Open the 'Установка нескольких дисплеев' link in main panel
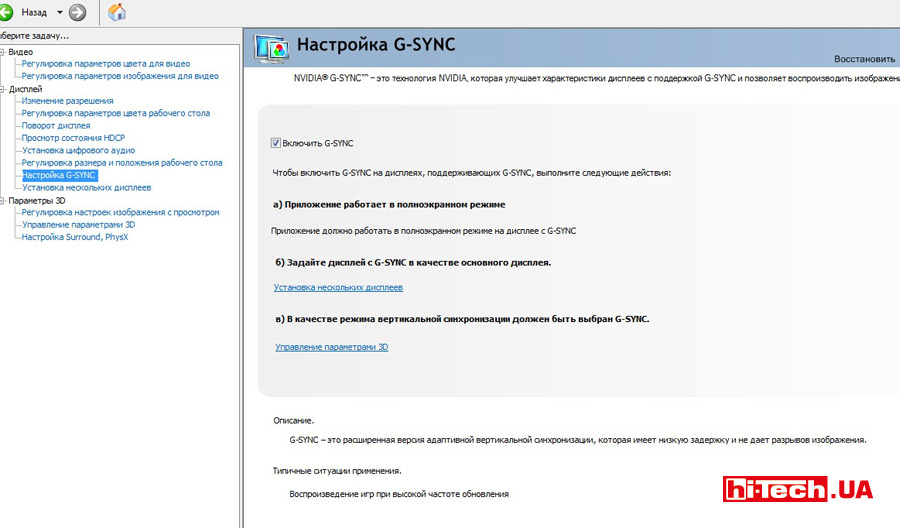 338,287
